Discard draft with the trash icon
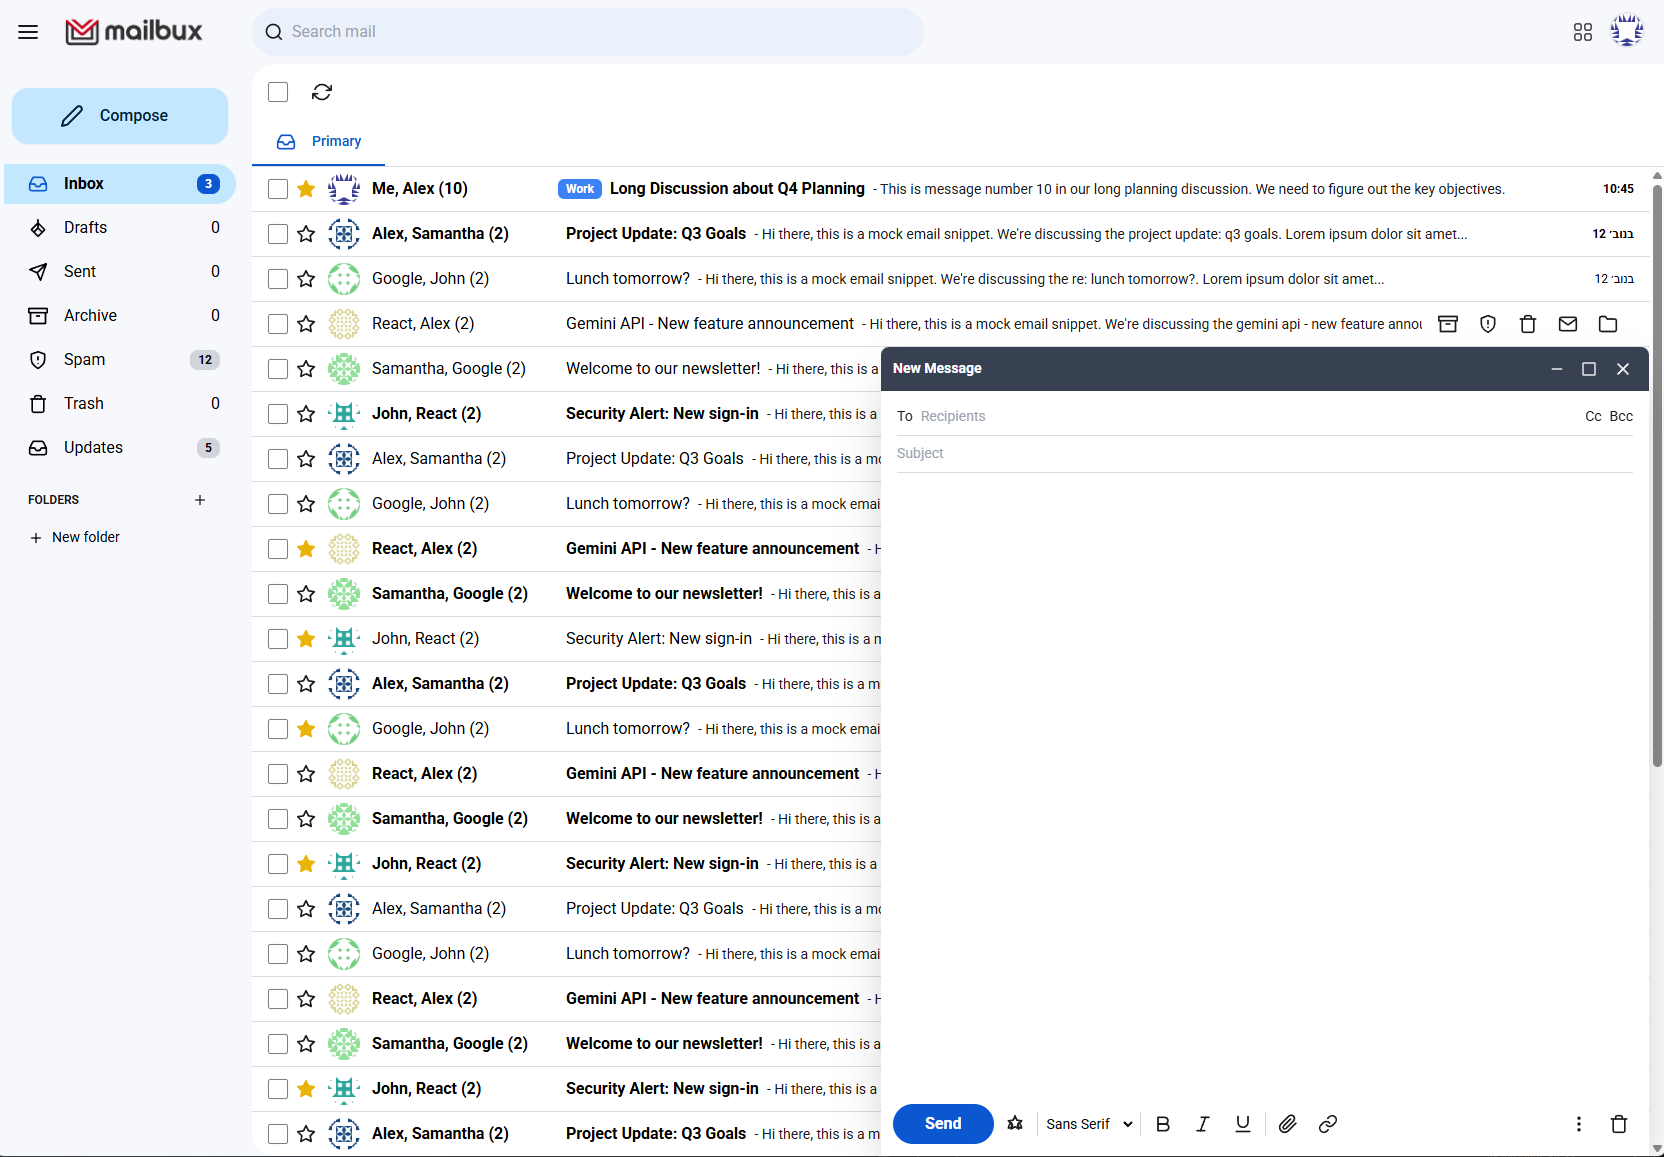 1618,1124
